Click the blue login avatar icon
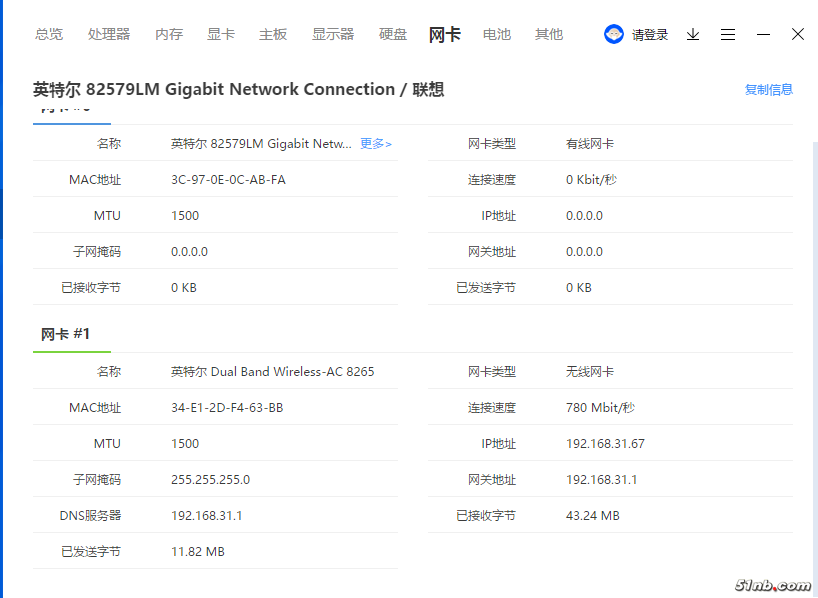The width and height of the screenshot is (818, 598). 614,34
